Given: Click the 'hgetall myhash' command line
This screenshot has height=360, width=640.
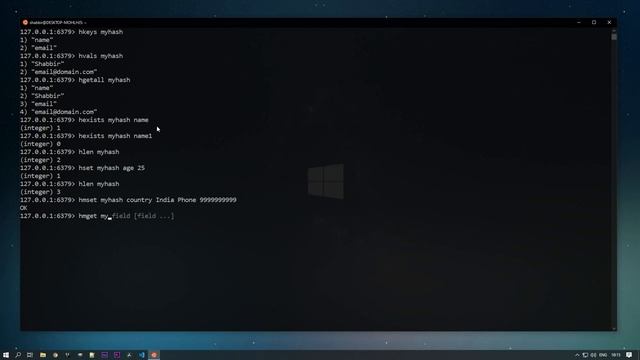Looking at the screenshot, I should pos(75,80).
